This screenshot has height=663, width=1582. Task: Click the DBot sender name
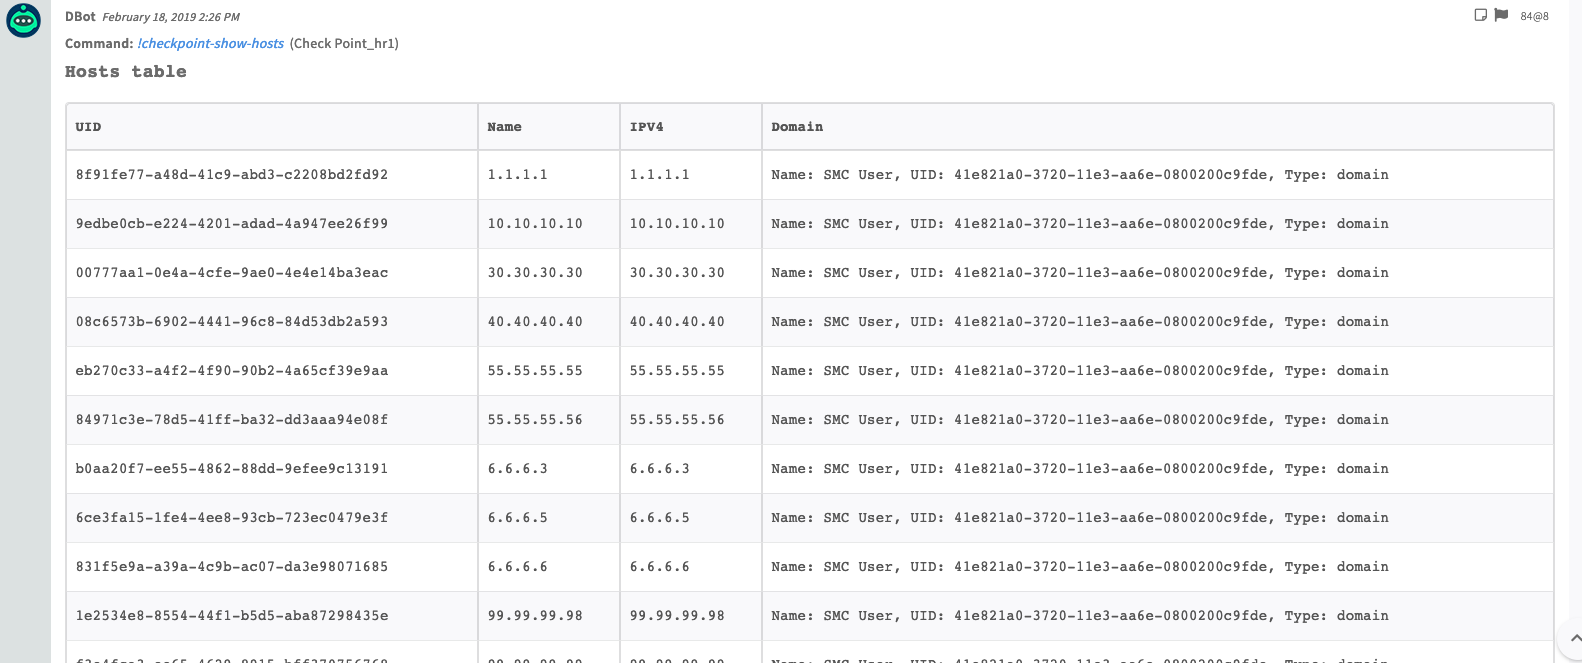[78, 16]
